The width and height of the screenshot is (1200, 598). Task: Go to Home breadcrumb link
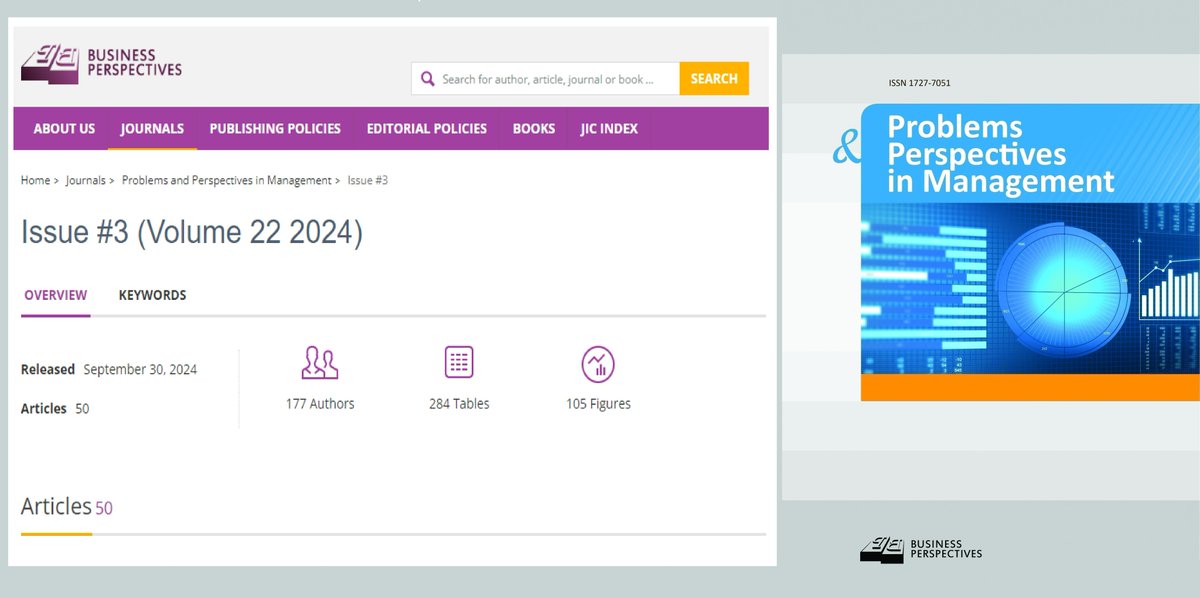[35, 180]
